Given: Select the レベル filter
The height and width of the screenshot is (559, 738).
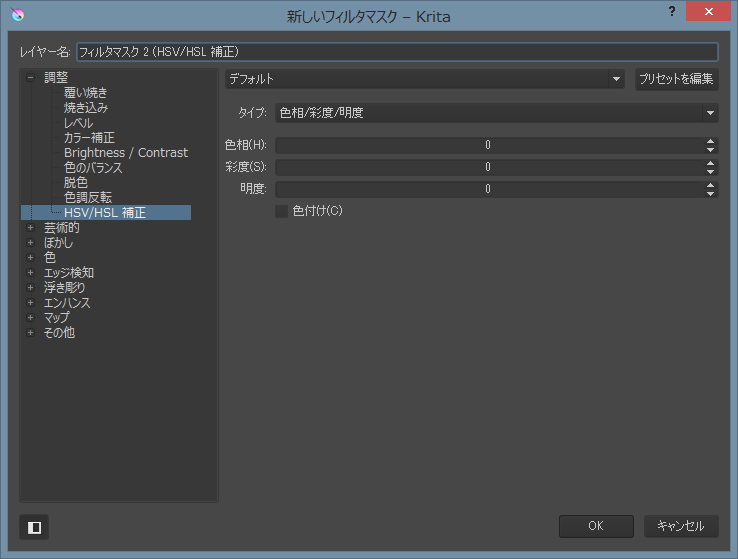Looking at the screenshot, I should tap(79, 123).
